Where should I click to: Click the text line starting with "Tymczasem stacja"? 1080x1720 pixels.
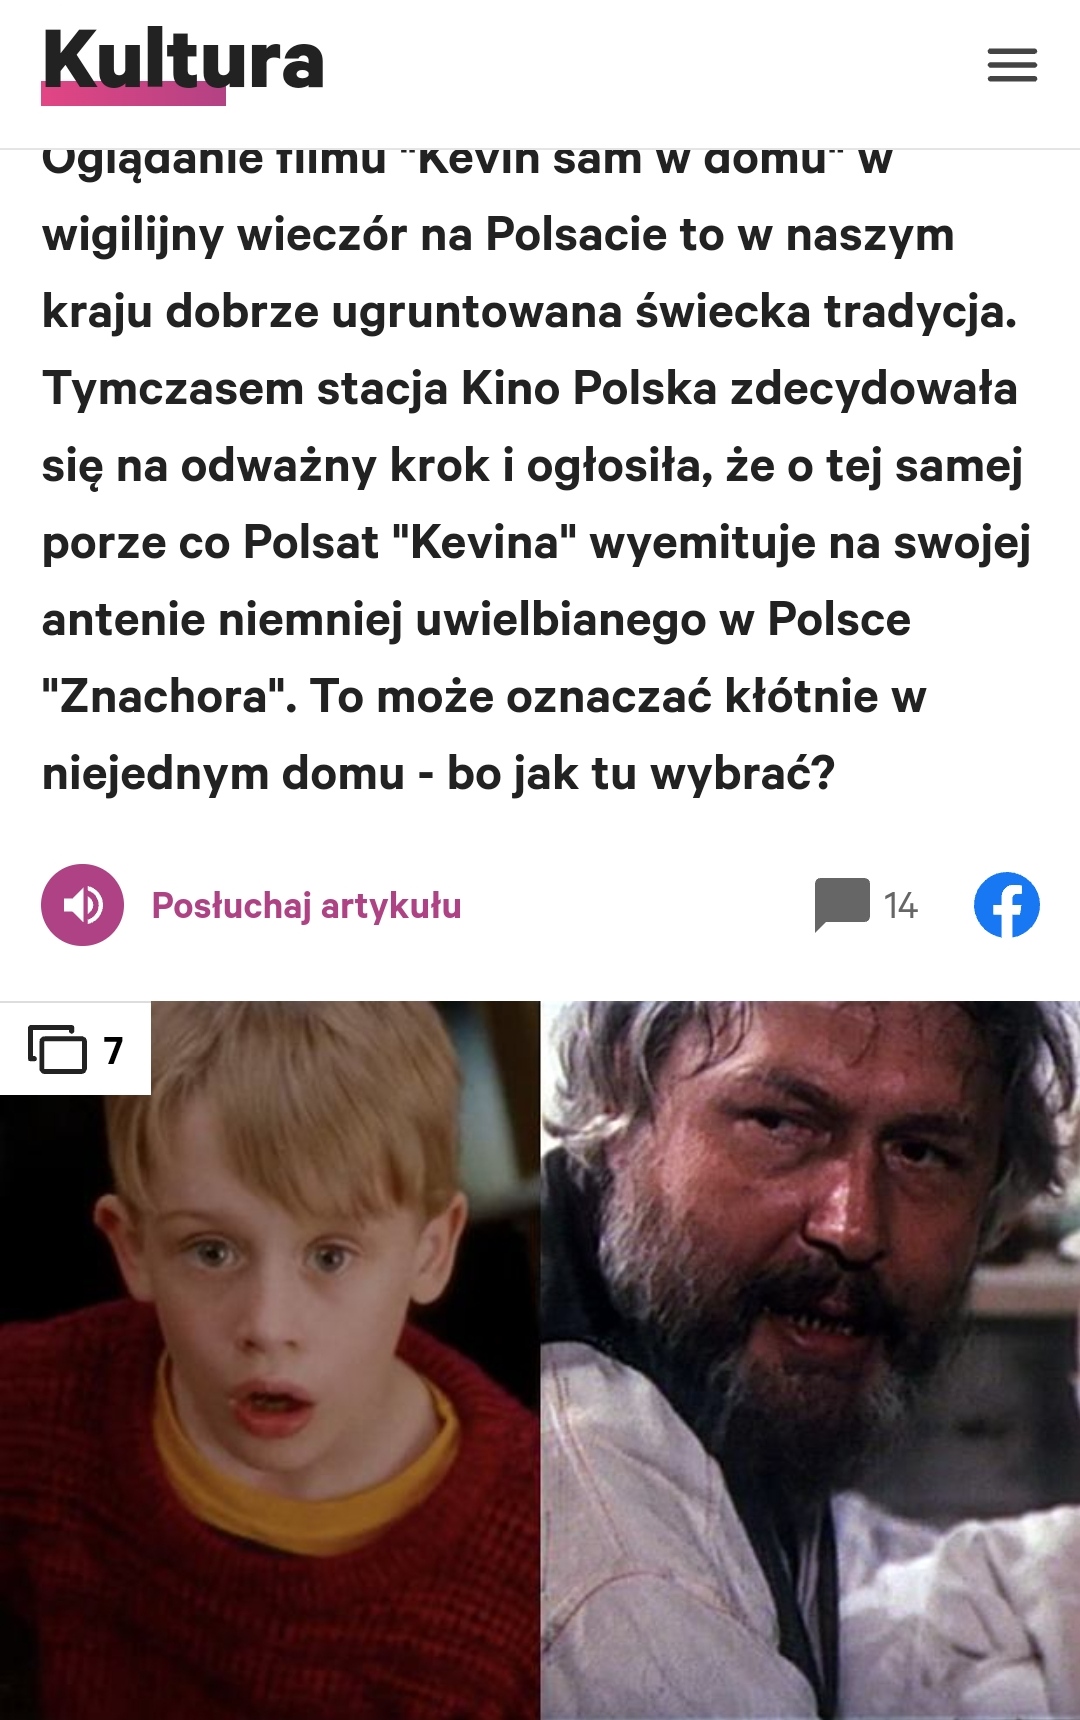click(x=530, y=389)
